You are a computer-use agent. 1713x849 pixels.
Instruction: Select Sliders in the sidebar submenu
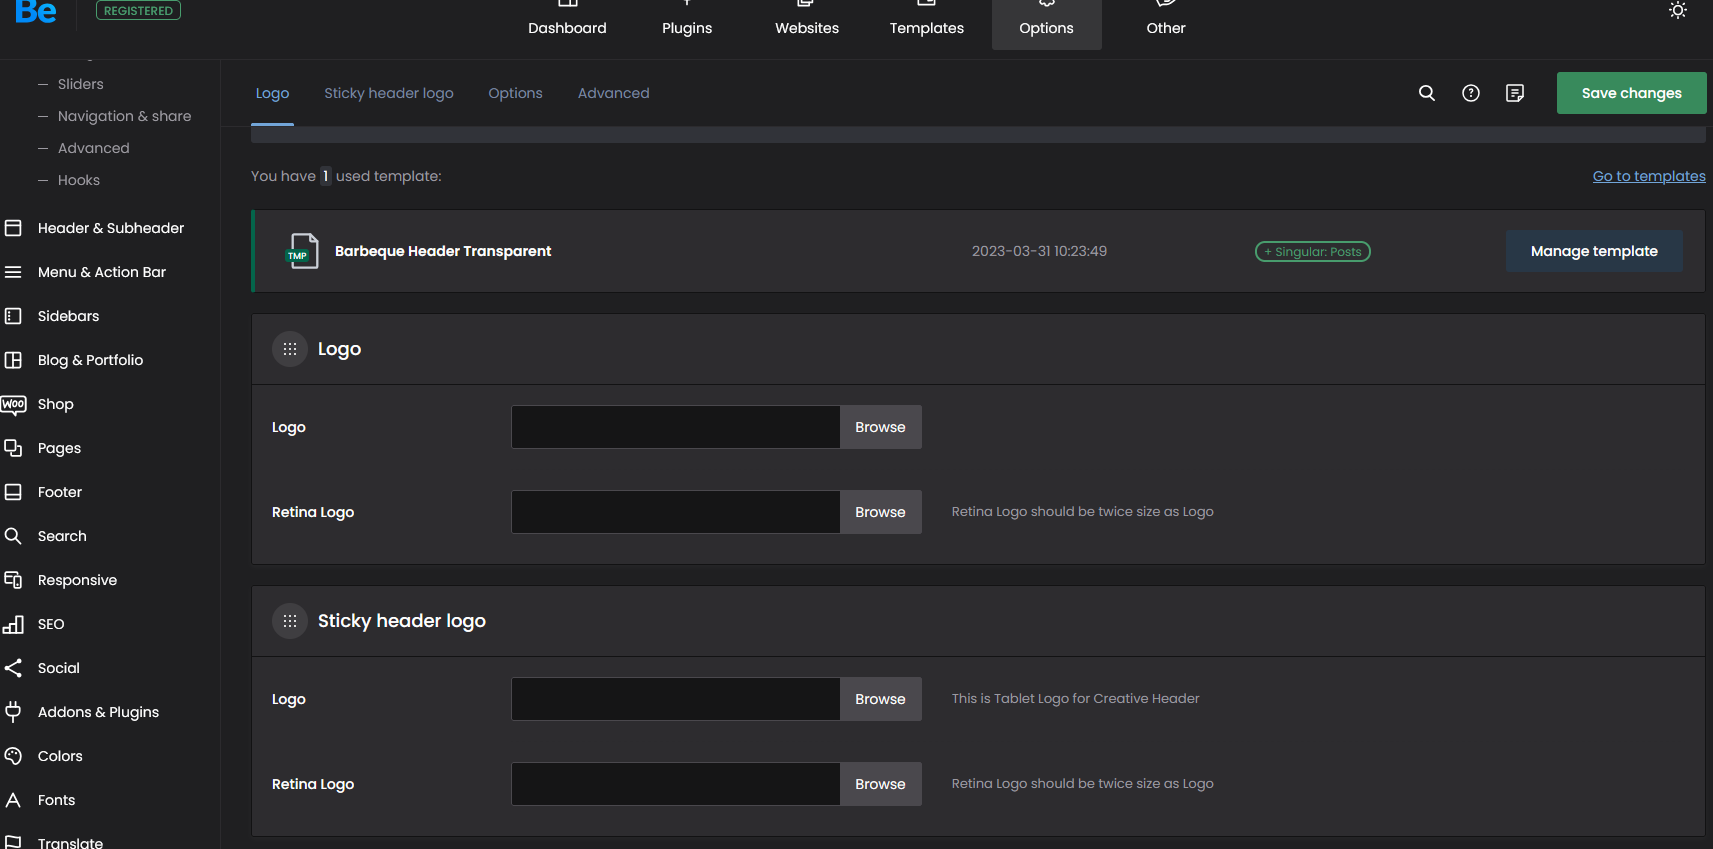pyautogui.click(x=80, y=84)
